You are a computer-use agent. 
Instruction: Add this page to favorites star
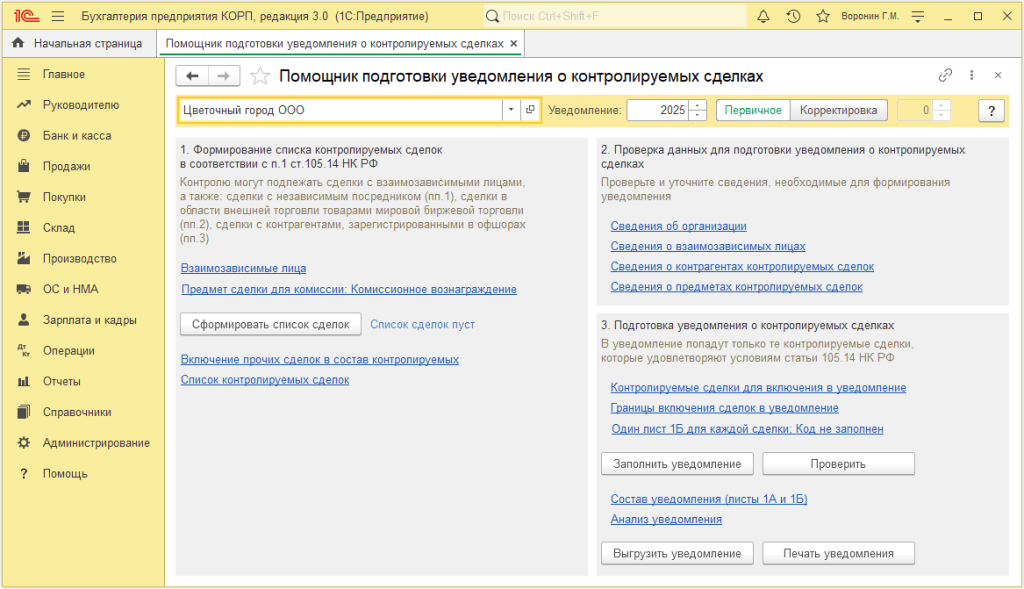tap(260, 76)
